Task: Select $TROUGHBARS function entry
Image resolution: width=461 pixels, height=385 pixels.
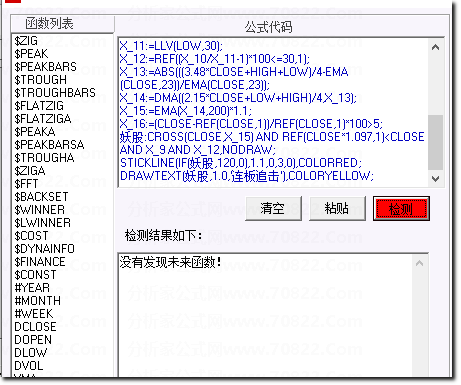Action: pos(55,93)
